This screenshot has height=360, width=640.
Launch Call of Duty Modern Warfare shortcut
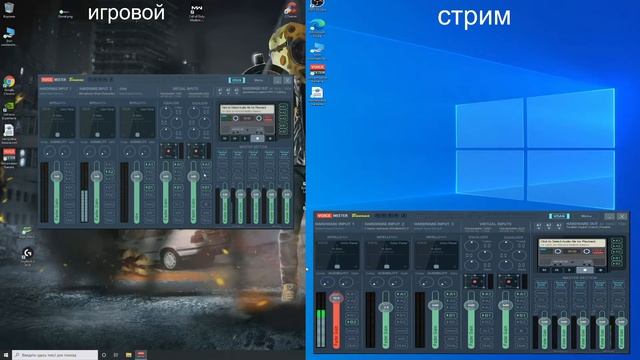[197, 12]
